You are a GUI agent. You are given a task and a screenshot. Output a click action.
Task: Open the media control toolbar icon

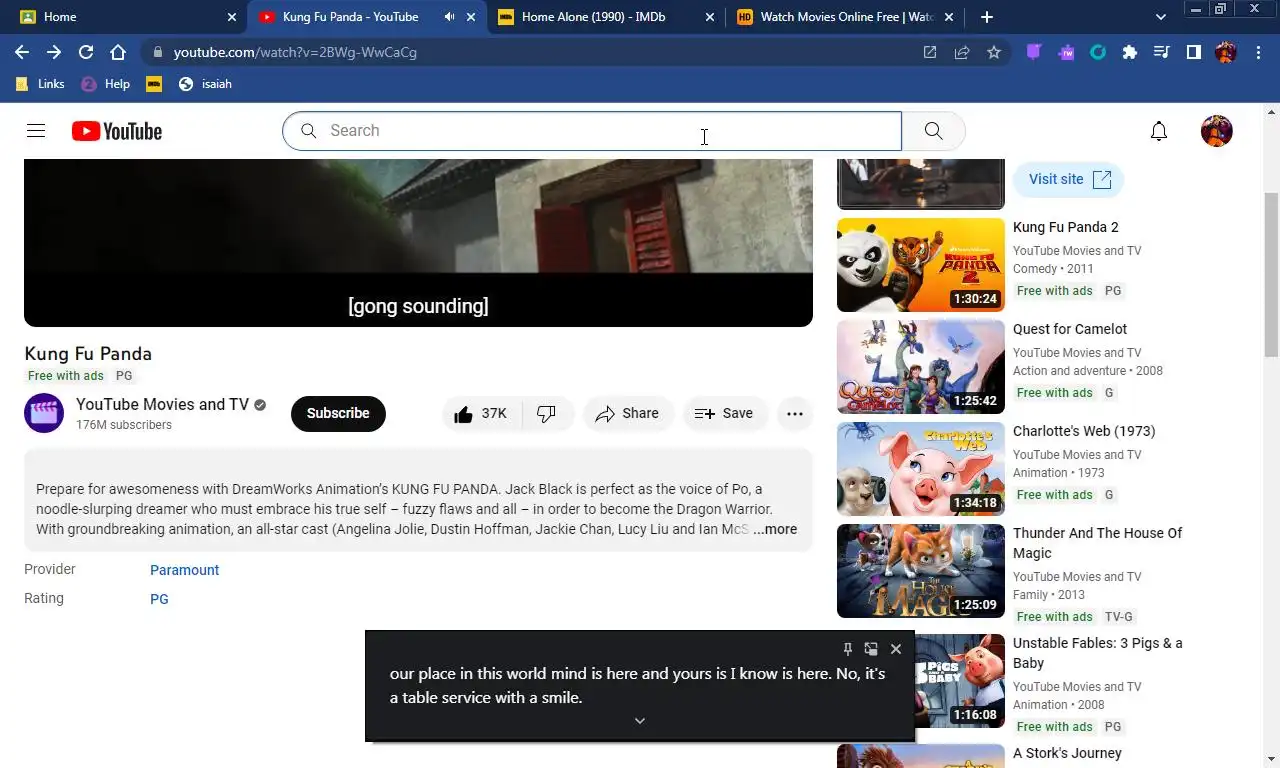point(1162,52)
